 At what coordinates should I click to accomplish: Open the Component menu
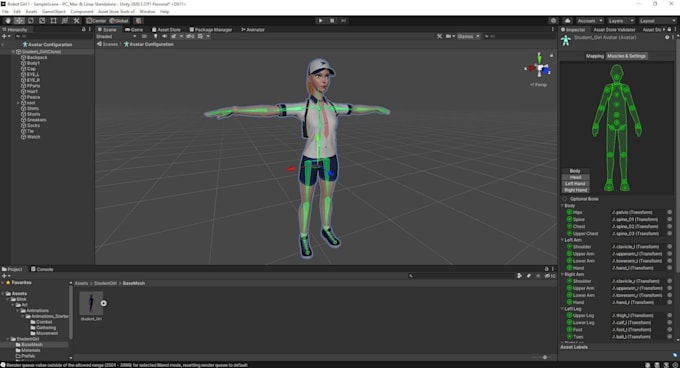pos(82,12)
